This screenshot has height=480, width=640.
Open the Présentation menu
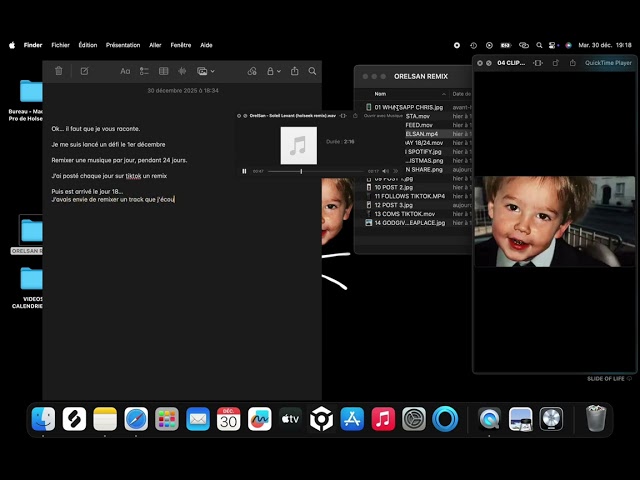tap(123, 45)
